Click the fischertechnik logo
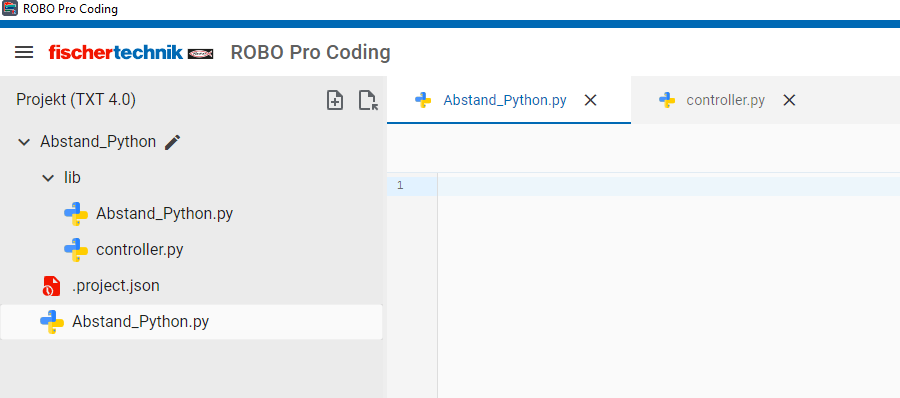The image size is (900, 398). pos(131,52)
